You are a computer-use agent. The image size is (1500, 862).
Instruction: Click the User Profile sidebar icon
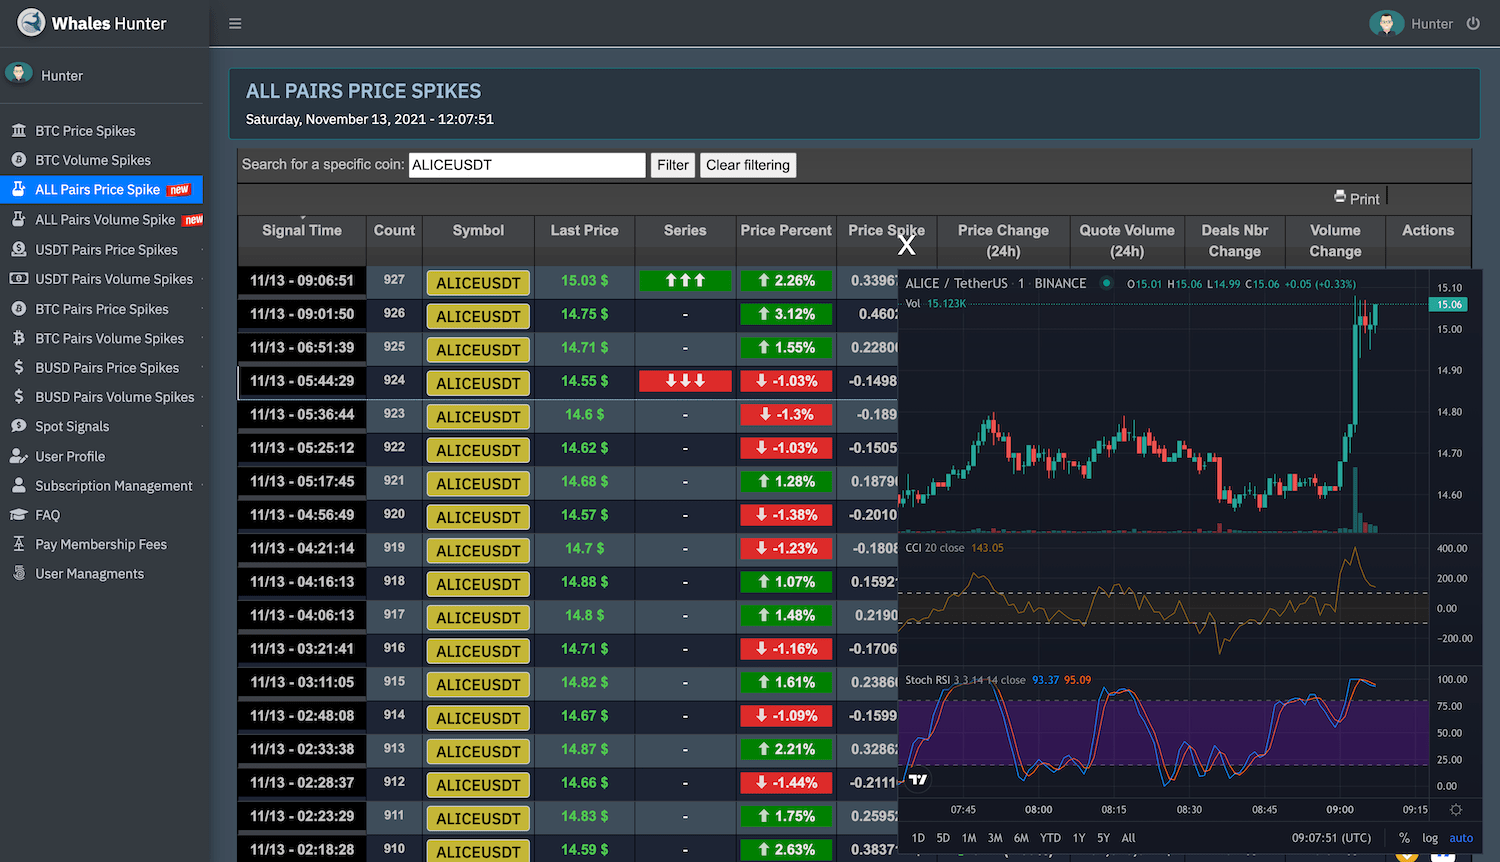pos(19,456)
